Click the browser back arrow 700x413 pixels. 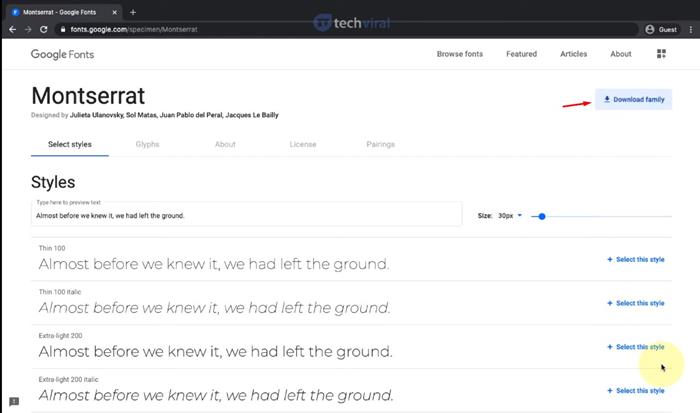point(12,29)
